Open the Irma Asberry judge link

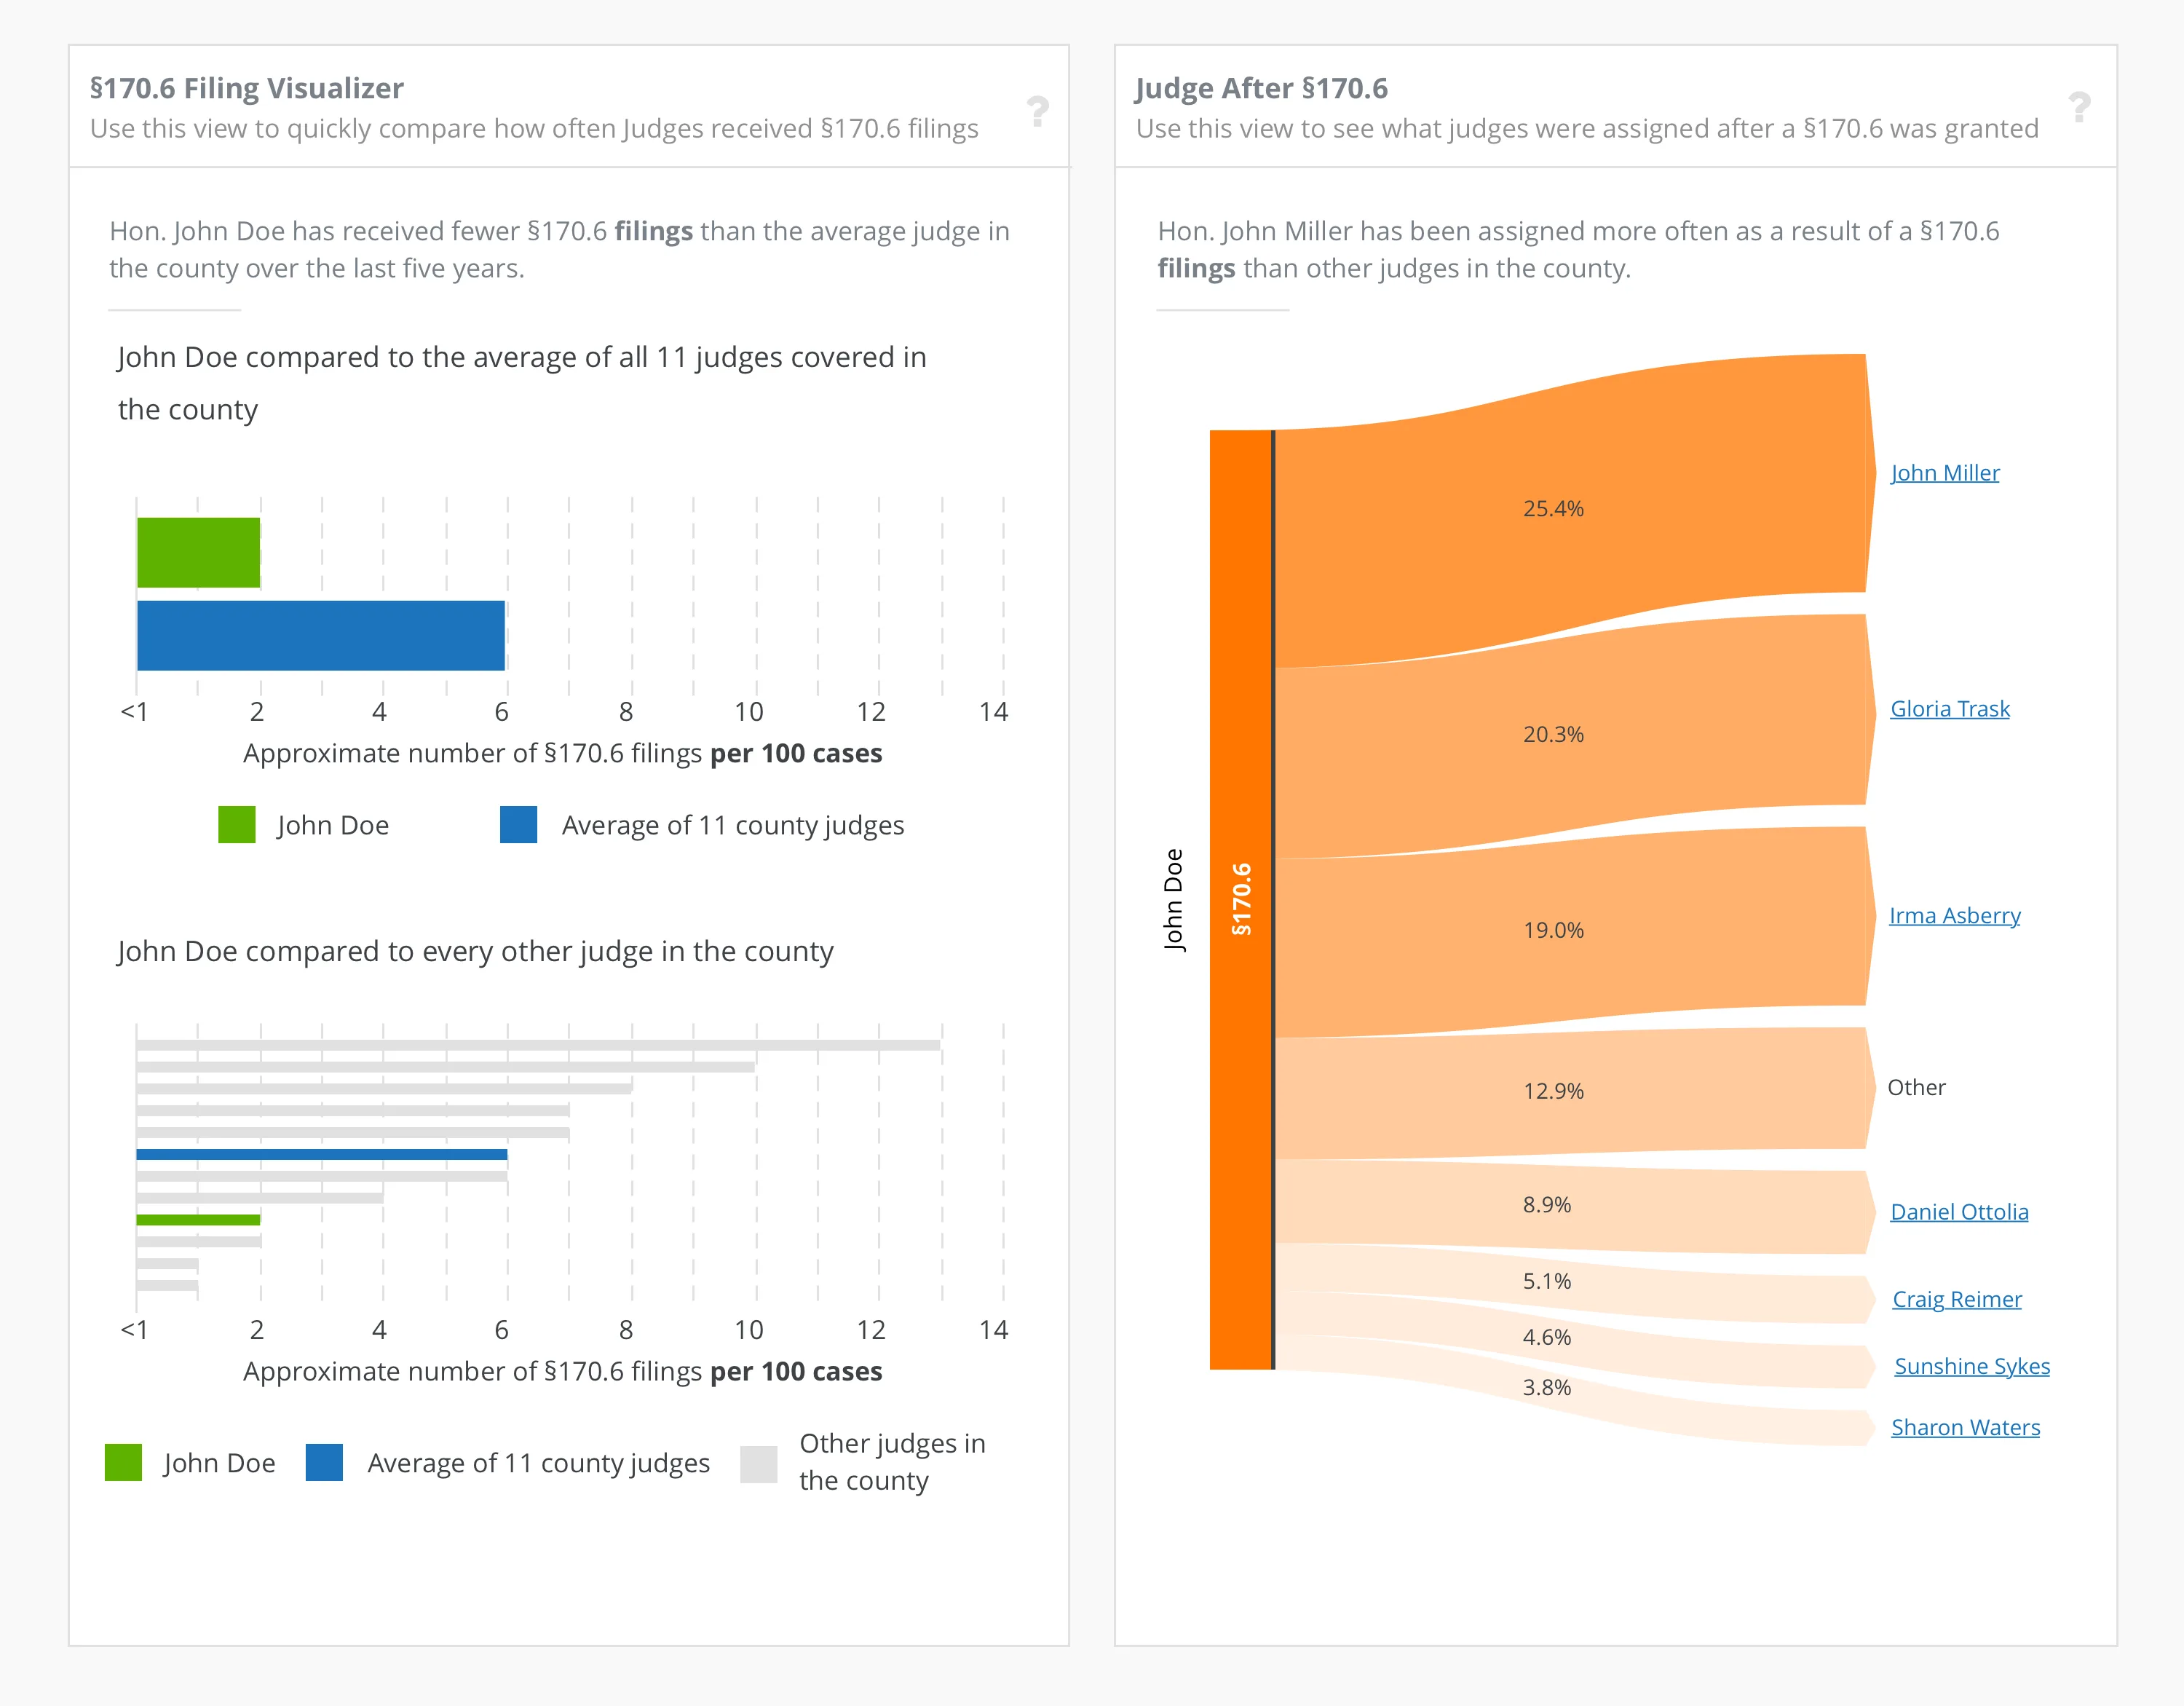(x=1954, y=916)
